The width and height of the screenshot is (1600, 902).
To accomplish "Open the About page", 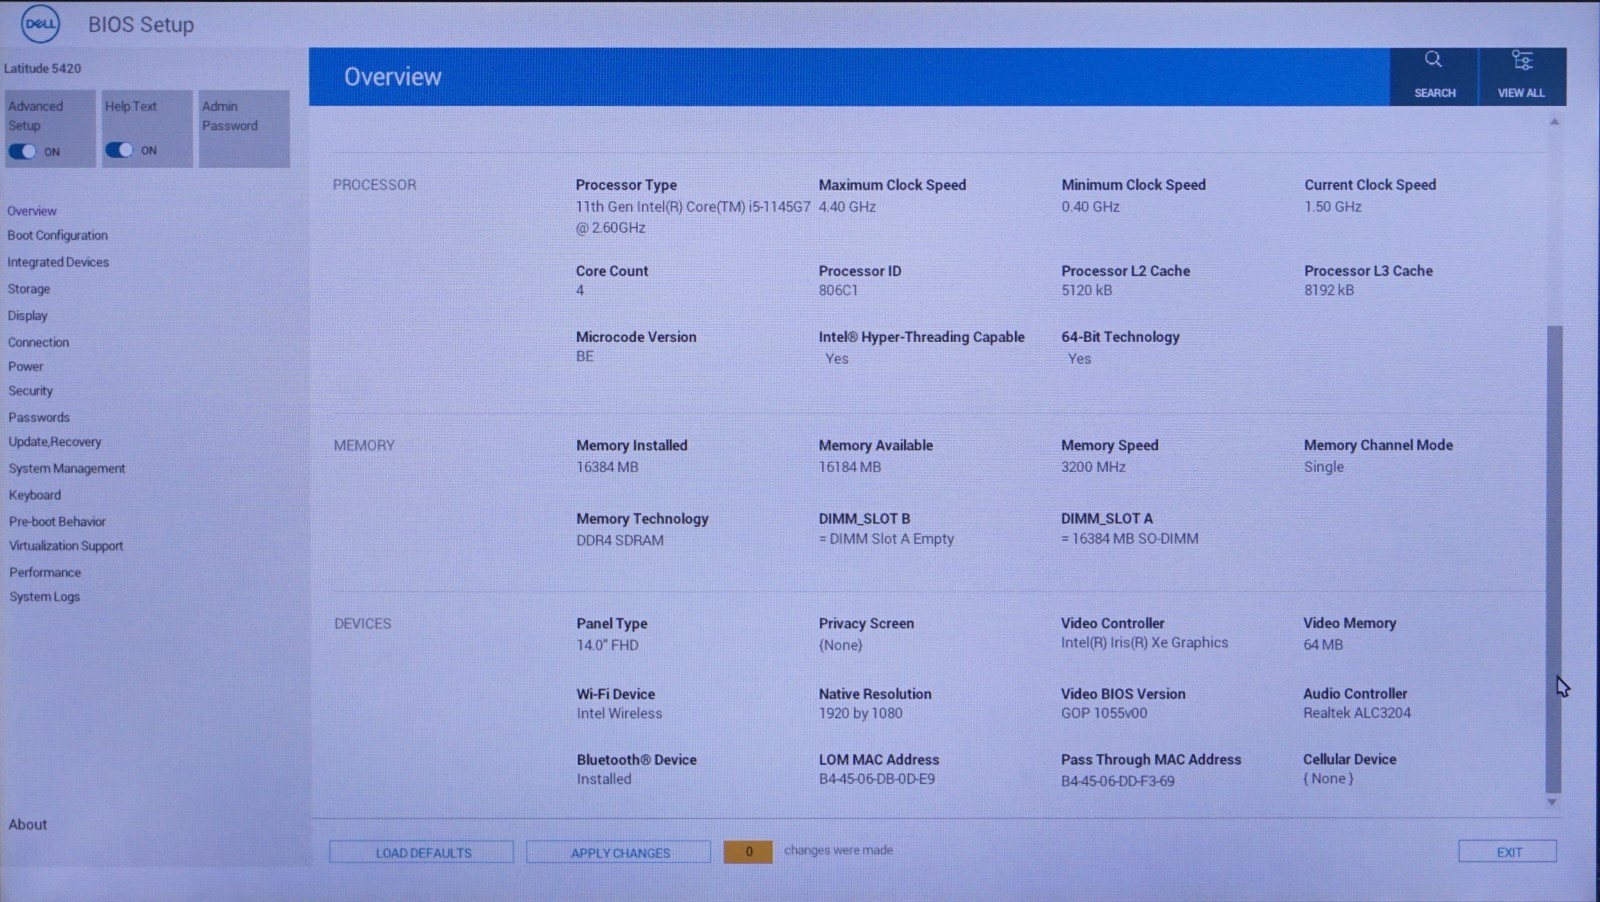I will click(x=28, y=824).
